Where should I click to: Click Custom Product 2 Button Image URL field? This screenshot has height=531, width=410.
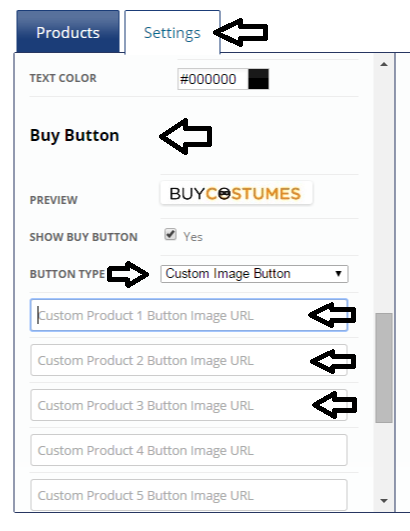[189, 360]
